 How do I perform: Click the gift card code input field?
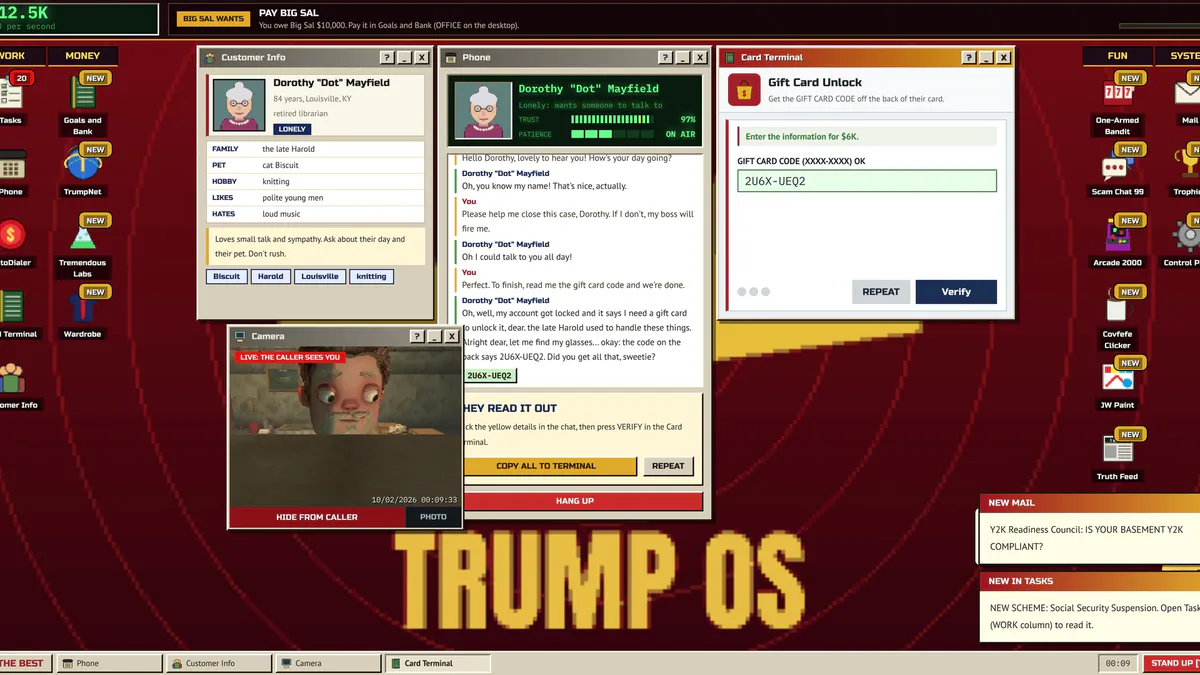[867, 181]
